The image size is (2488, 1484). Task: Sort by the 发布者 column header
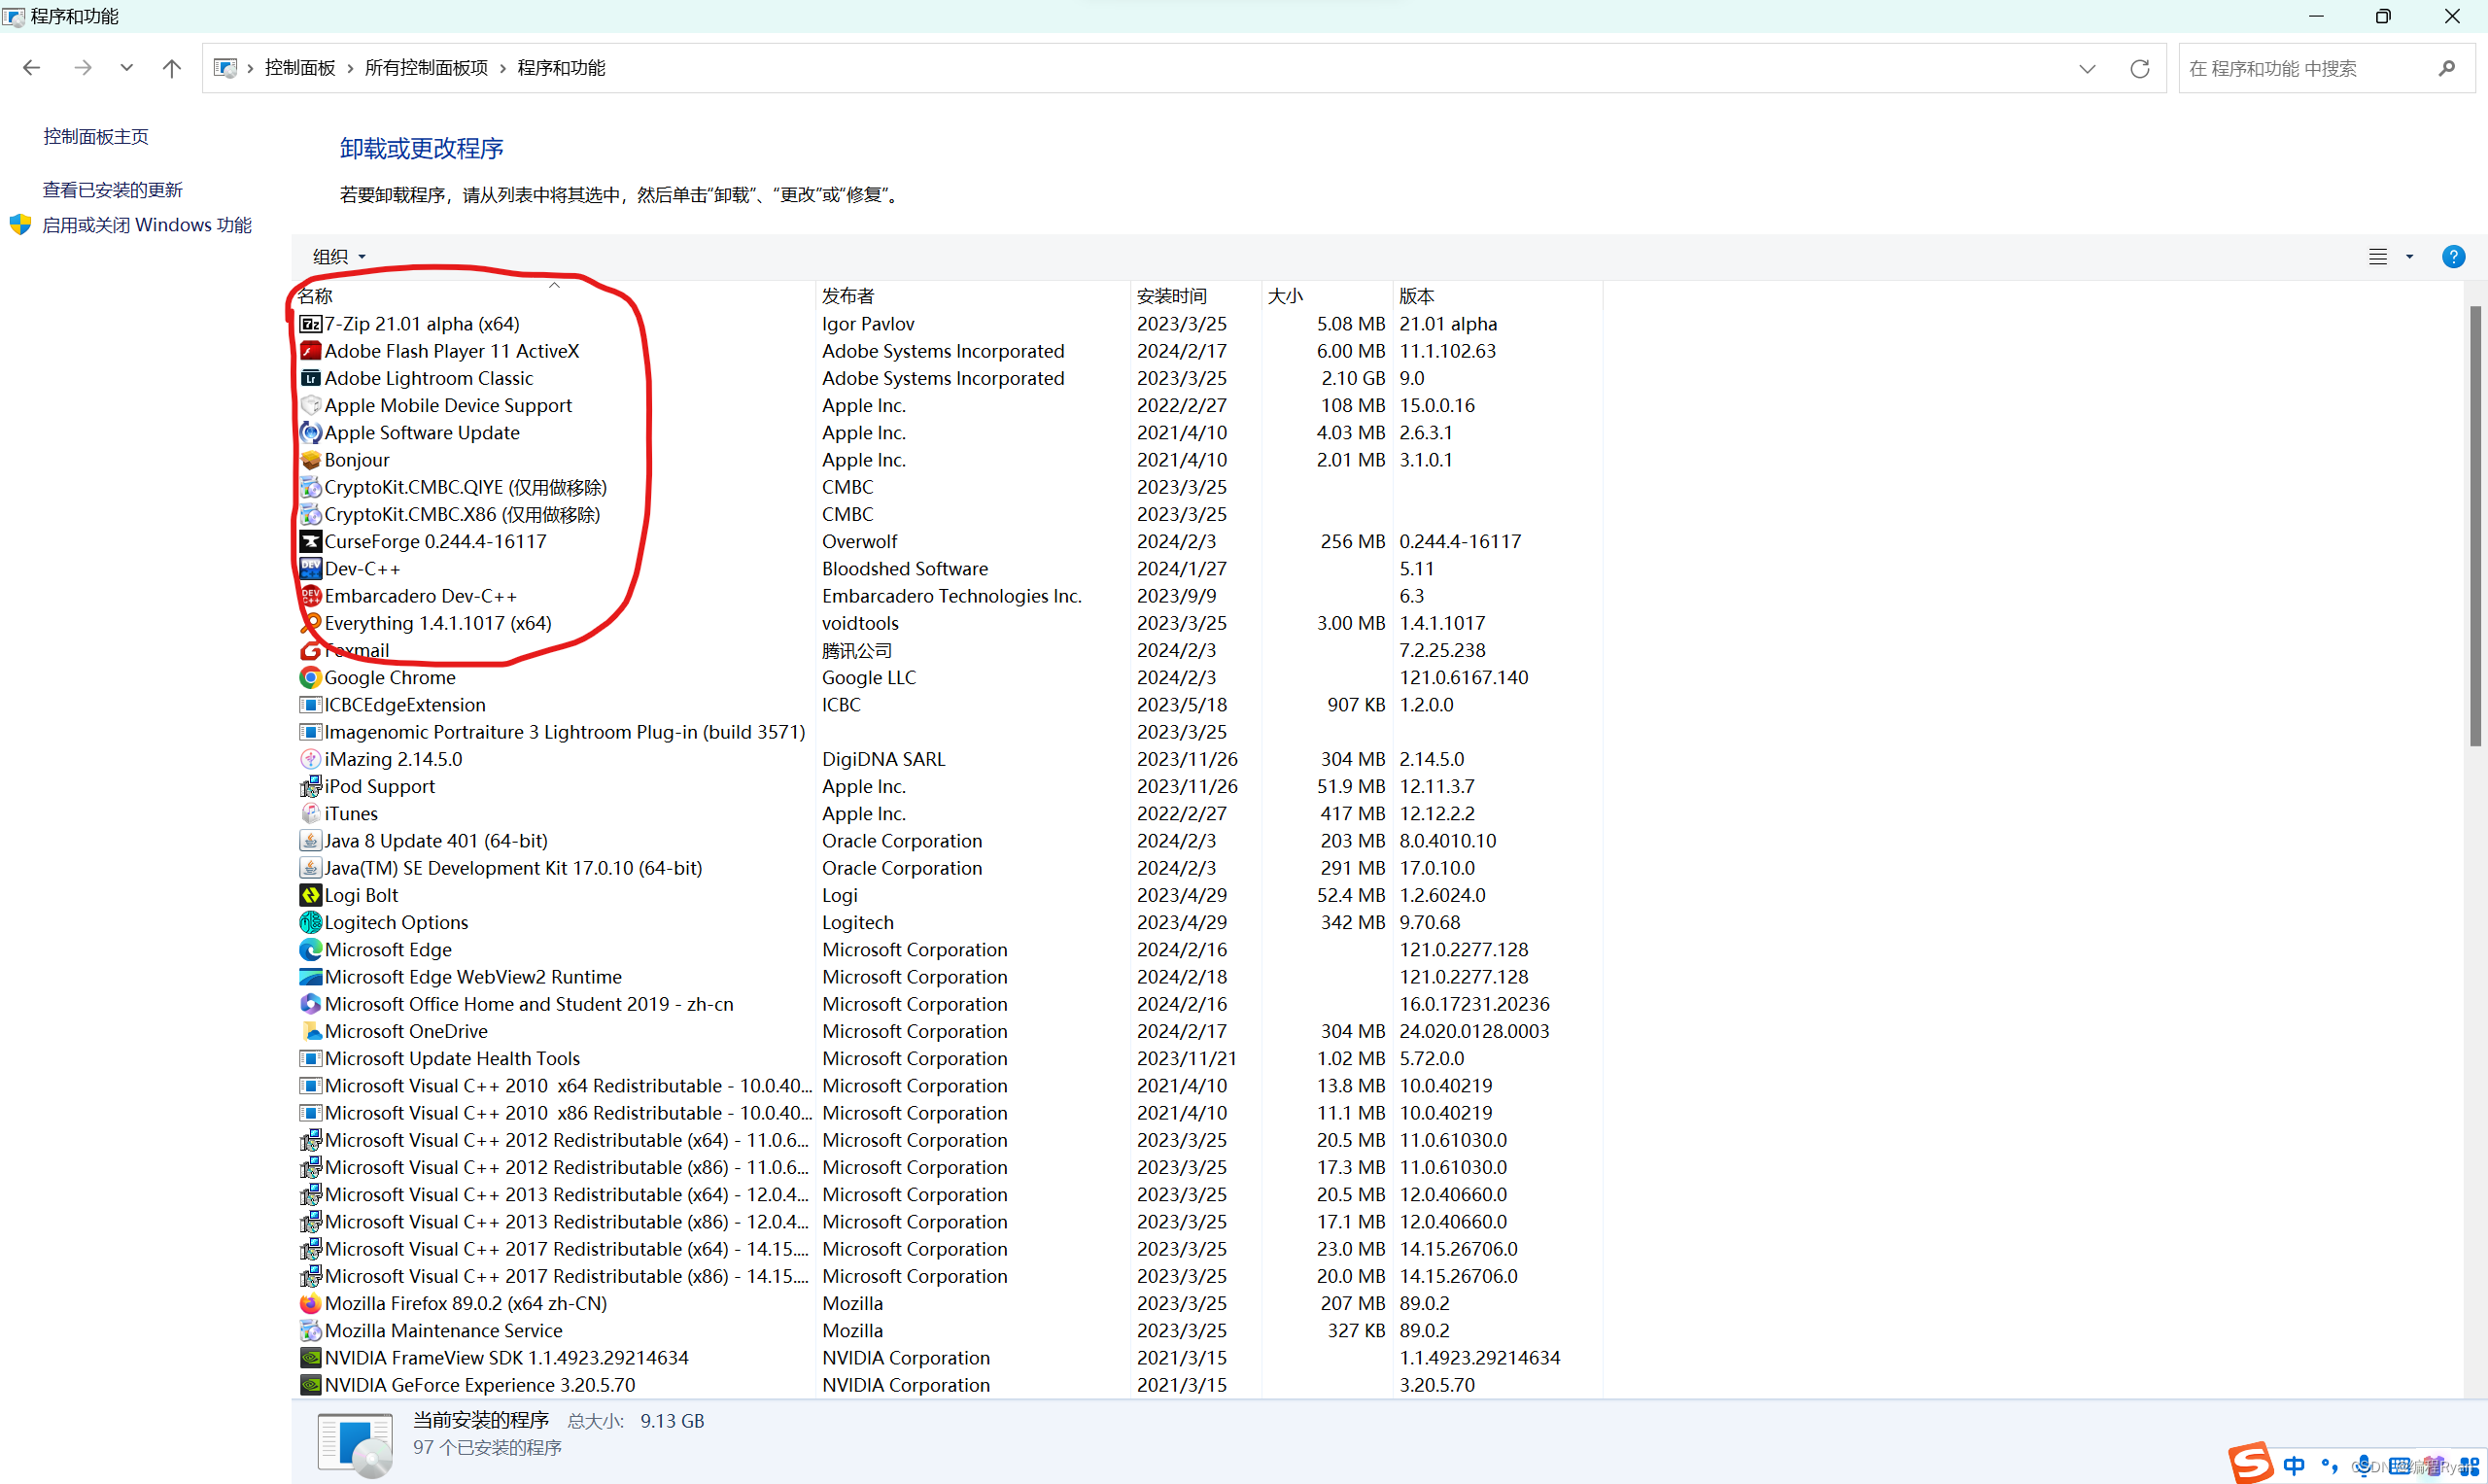(848, 296)
